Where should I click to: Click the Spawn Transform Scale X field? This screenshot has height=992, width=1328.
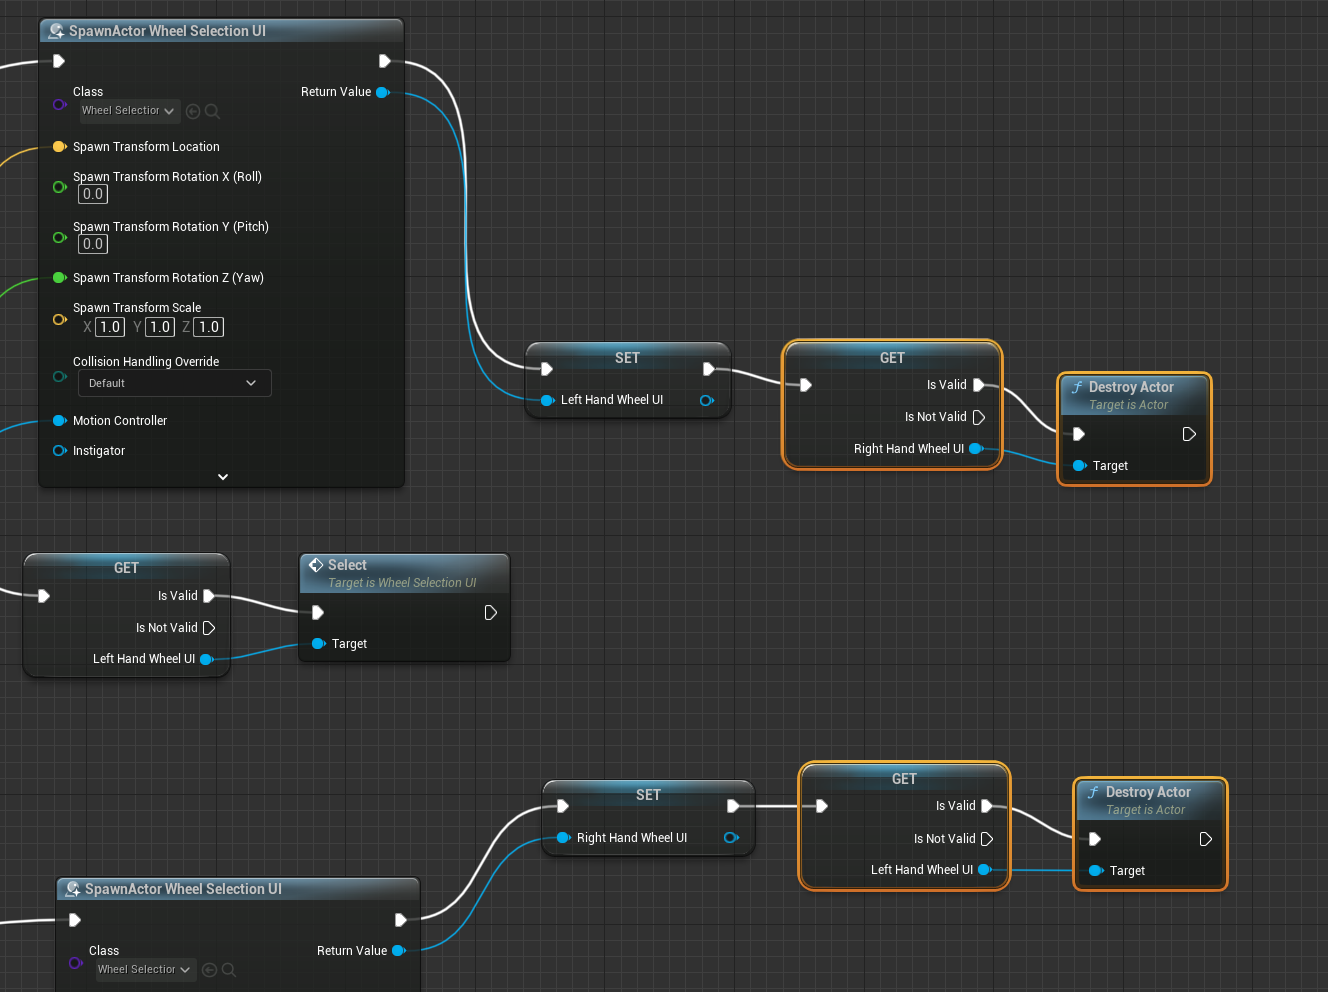(x=110, y=327)
